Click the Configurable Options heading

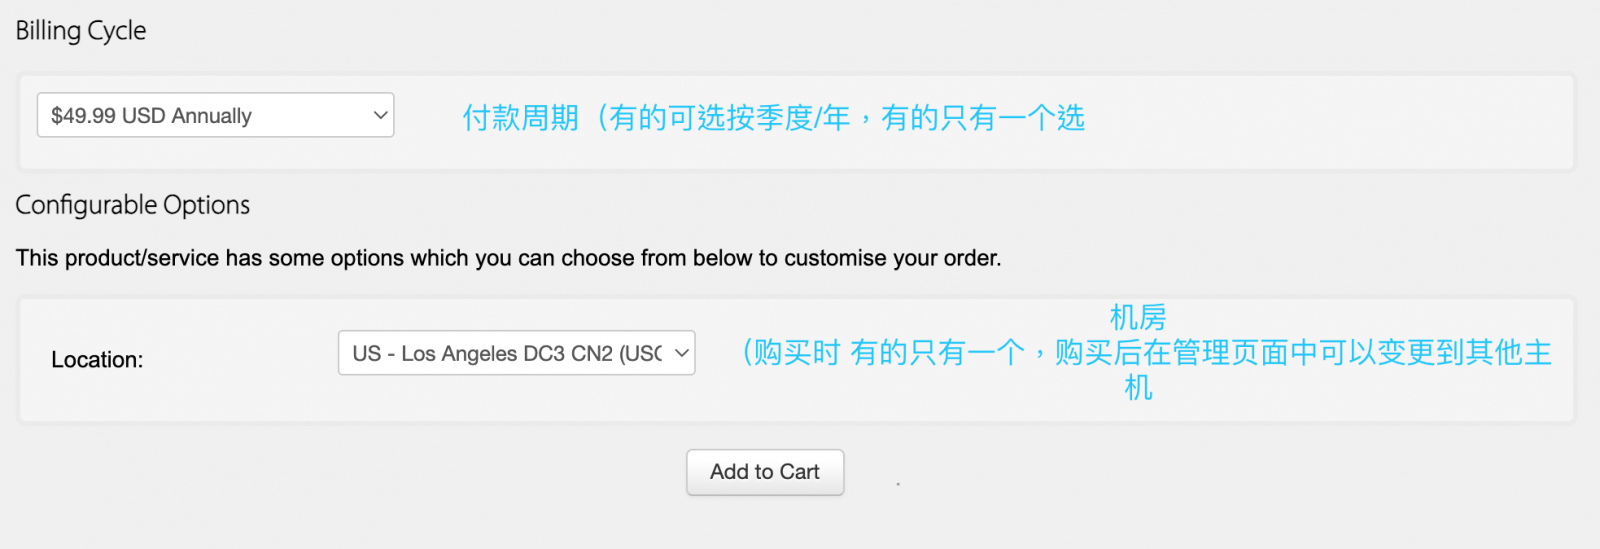coord(133,205)
